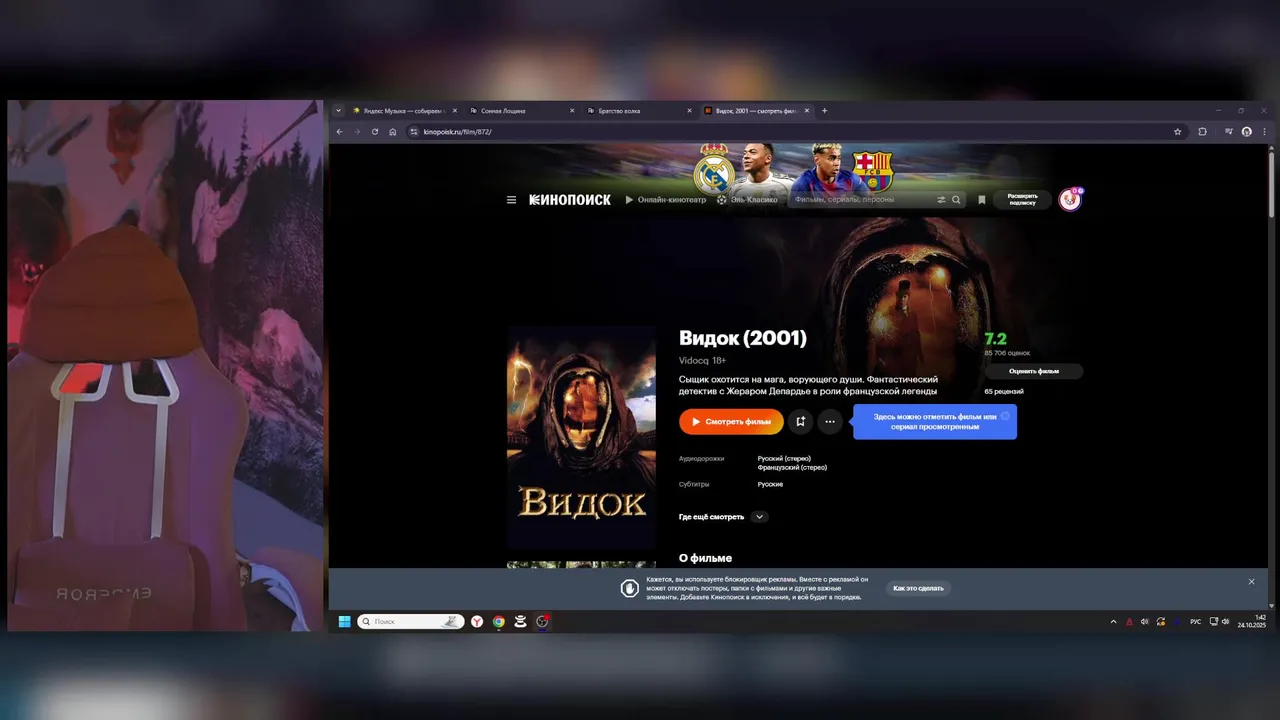Open the volume icon in system tray
1280x720 pixels.
[1226, 622]
